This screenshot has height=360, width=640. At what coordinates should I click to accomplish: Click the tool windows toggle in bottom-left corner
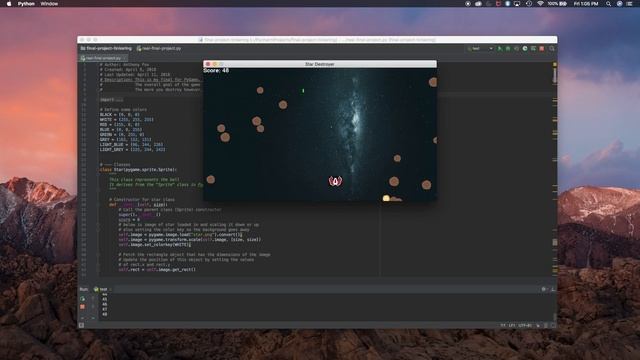click(81, 325)
